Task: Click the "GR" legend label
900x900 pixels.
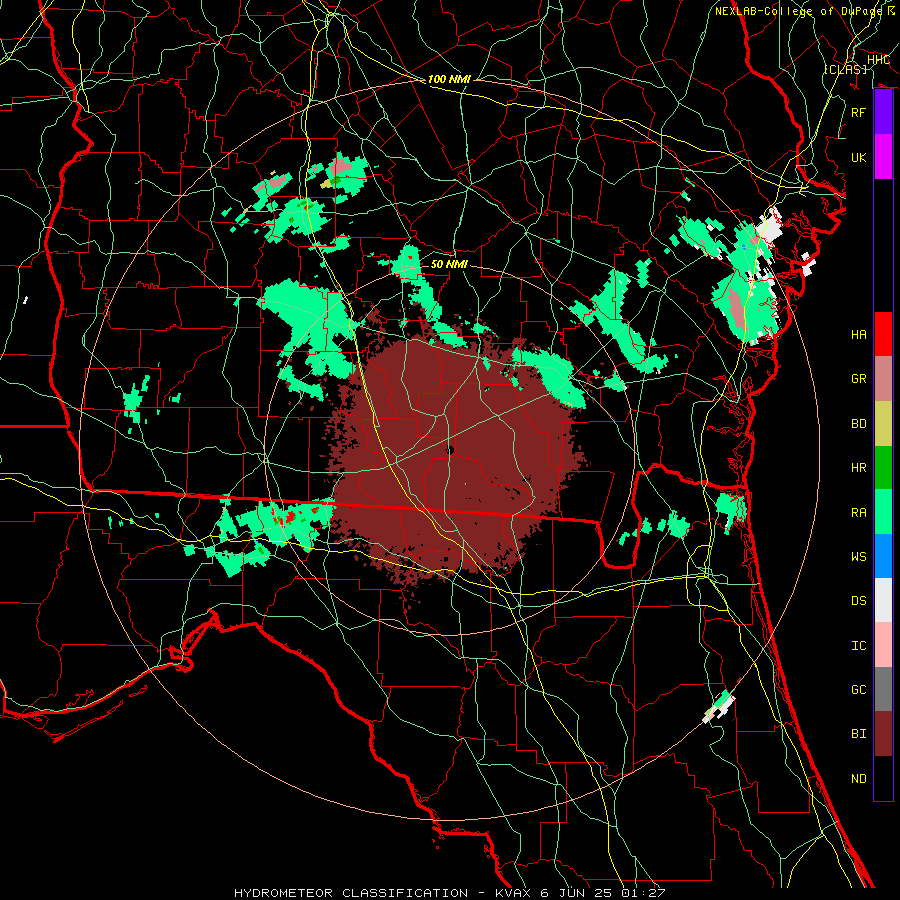Action: (858, 379)
